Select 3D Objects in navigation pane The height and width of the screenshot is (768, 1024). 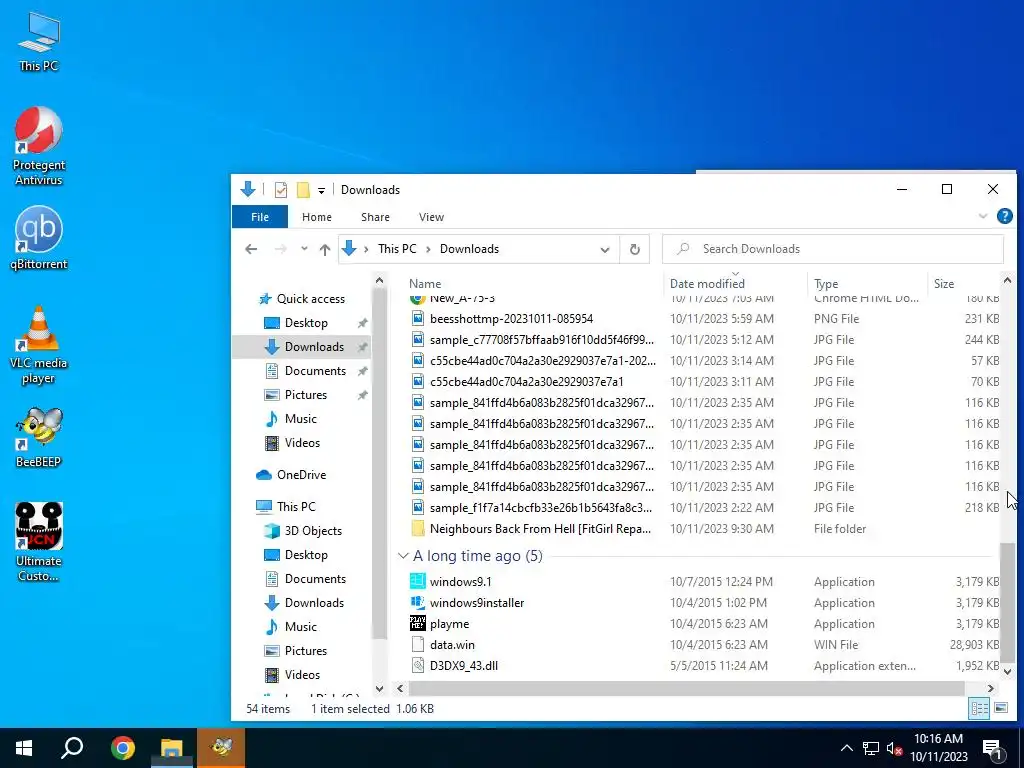click(313, 531)
